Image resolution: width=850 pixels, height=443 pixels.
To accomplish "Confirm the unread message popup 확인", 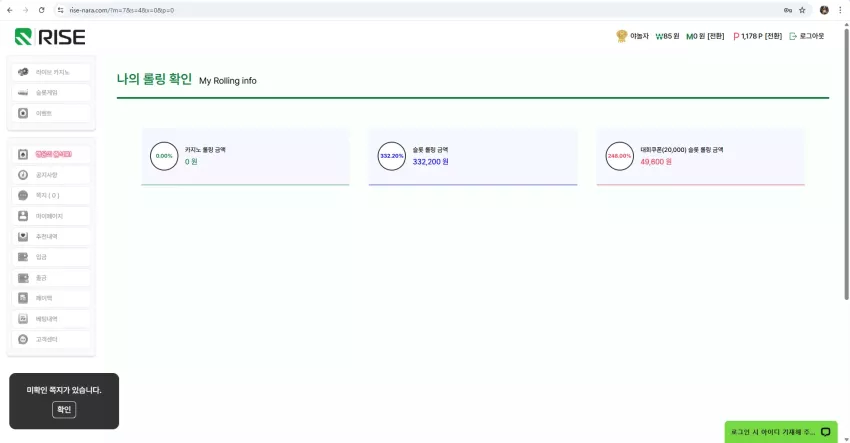I will (64, 409).
